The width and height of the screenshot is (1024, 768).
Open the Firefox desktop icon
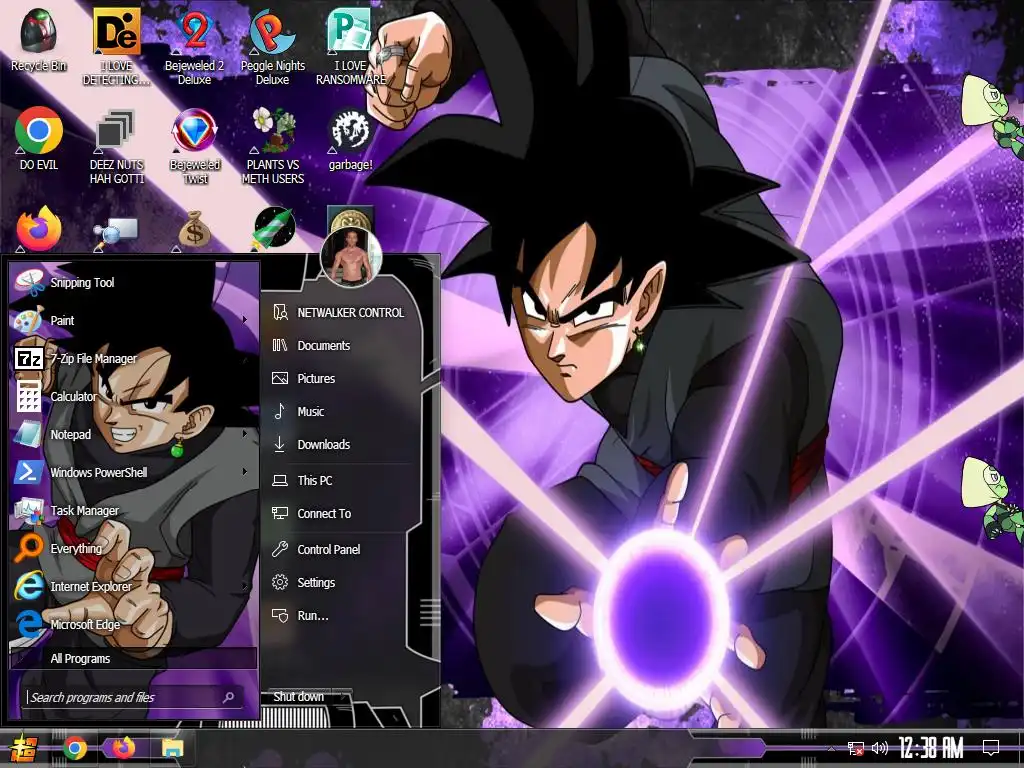pos(39,229)
